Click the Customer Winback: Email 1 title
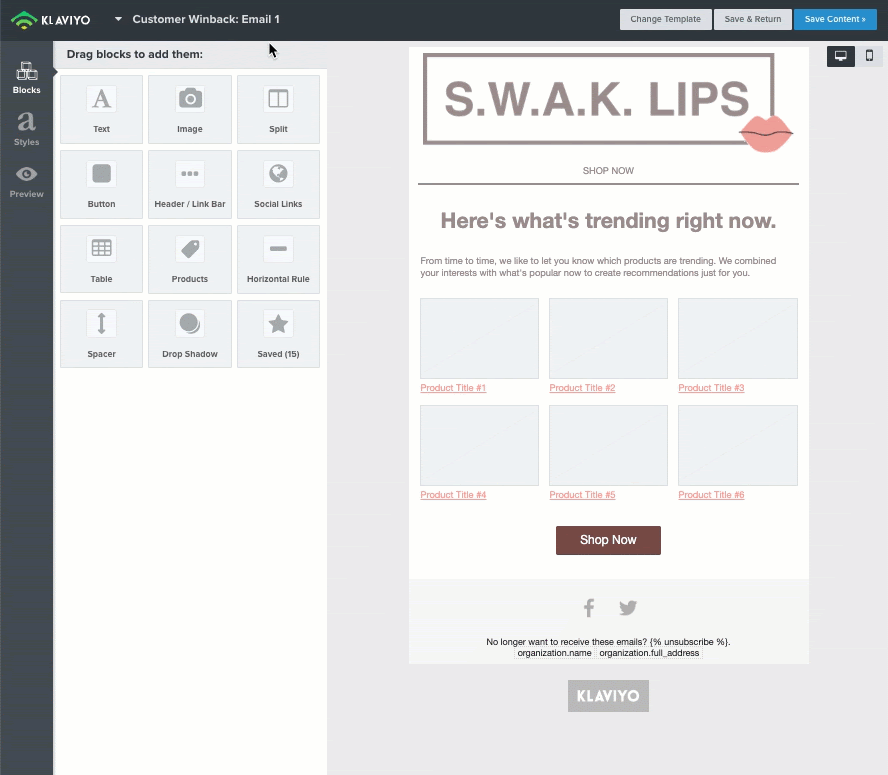Image resolution: width=888 pixels, height=775 pixels. coord(206,19)
